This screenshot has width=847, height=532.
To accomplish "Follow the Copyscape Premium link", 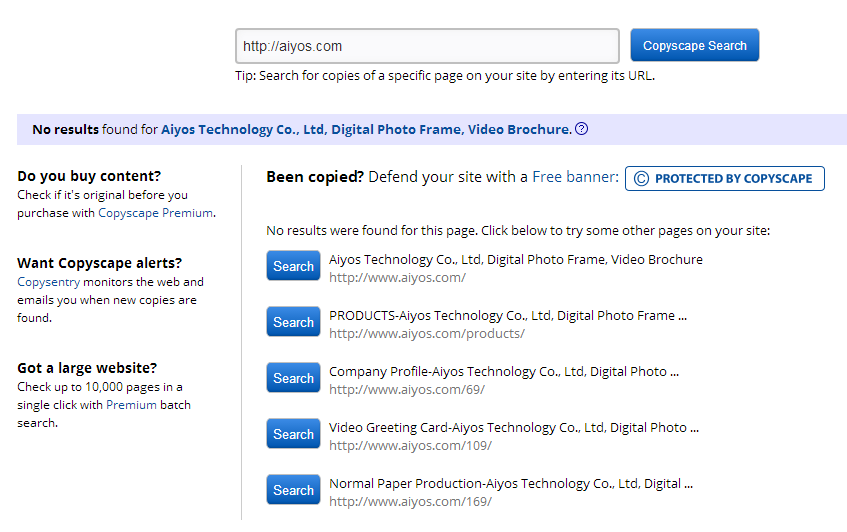I will click(155, 213).
